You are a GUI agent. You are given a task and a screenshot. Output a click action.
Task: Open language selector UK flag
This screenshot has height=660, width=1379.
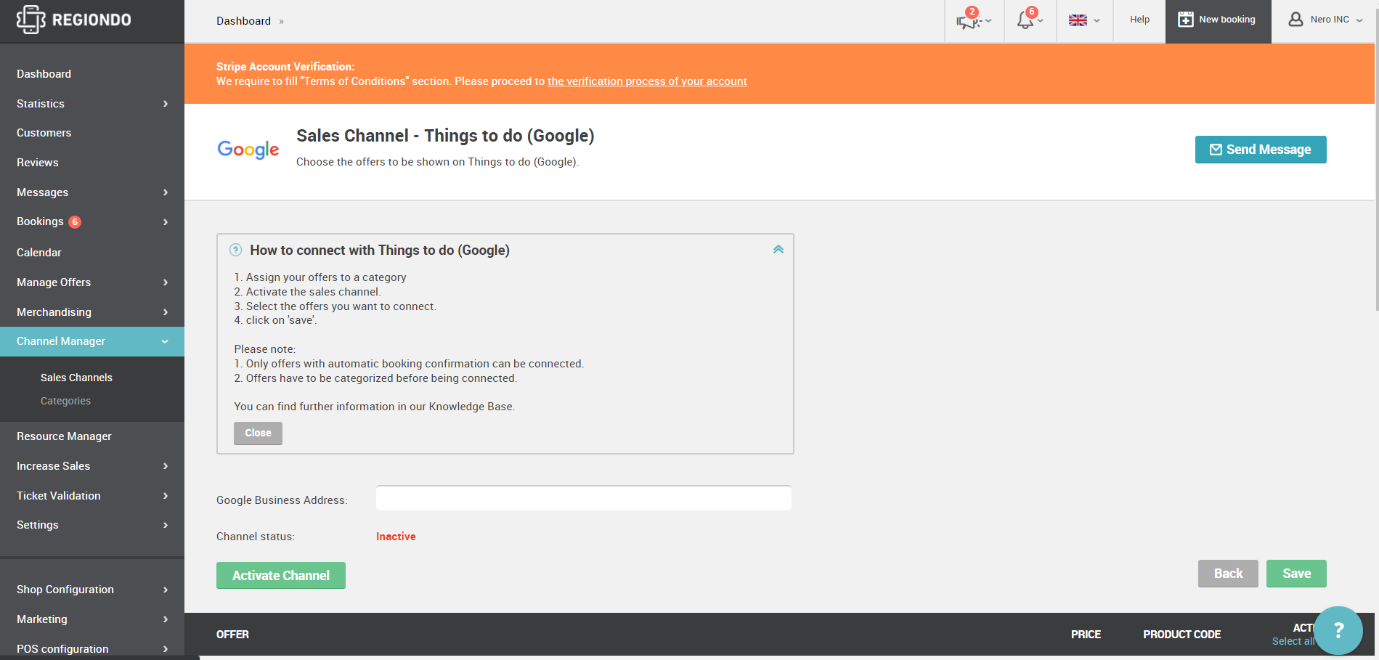1078,20
